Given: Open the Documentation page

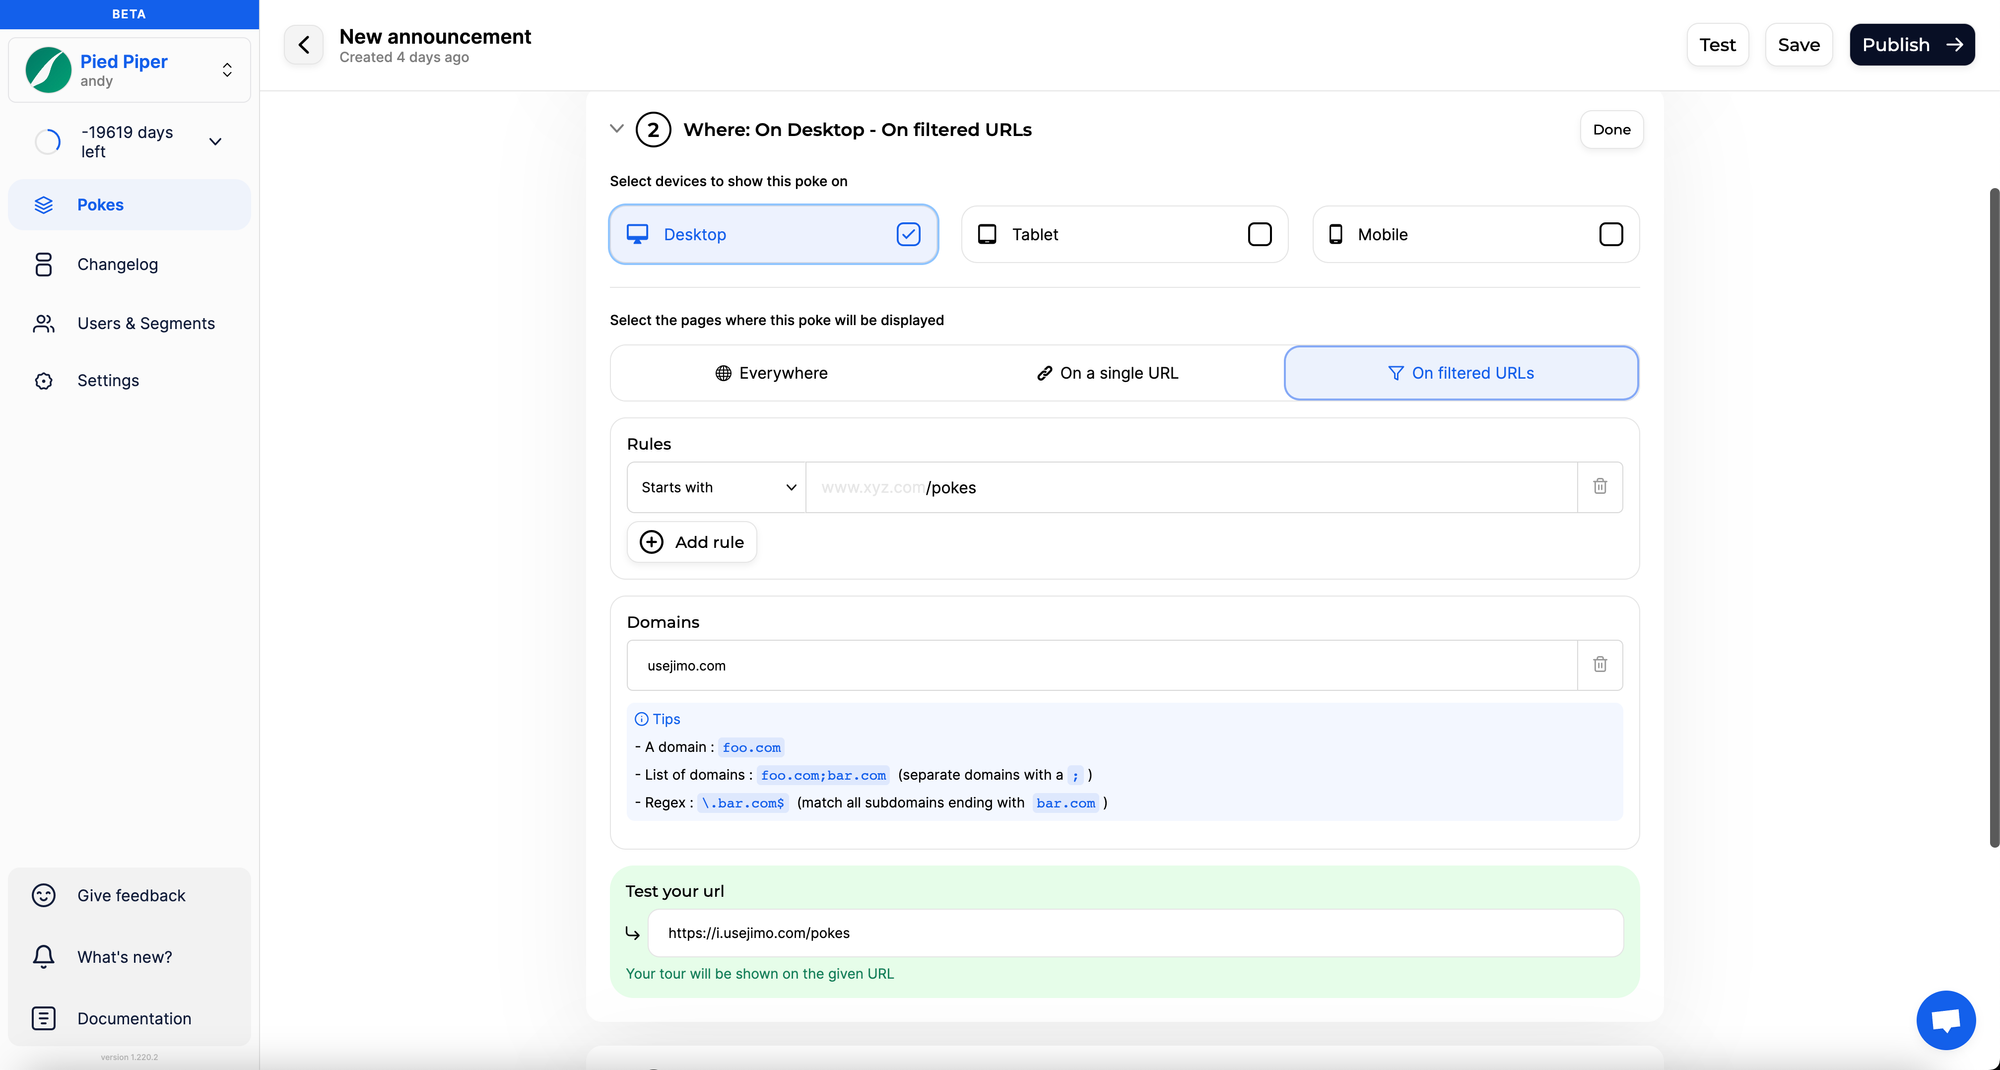Looking at the screenshot, I should pos(133,1018).
